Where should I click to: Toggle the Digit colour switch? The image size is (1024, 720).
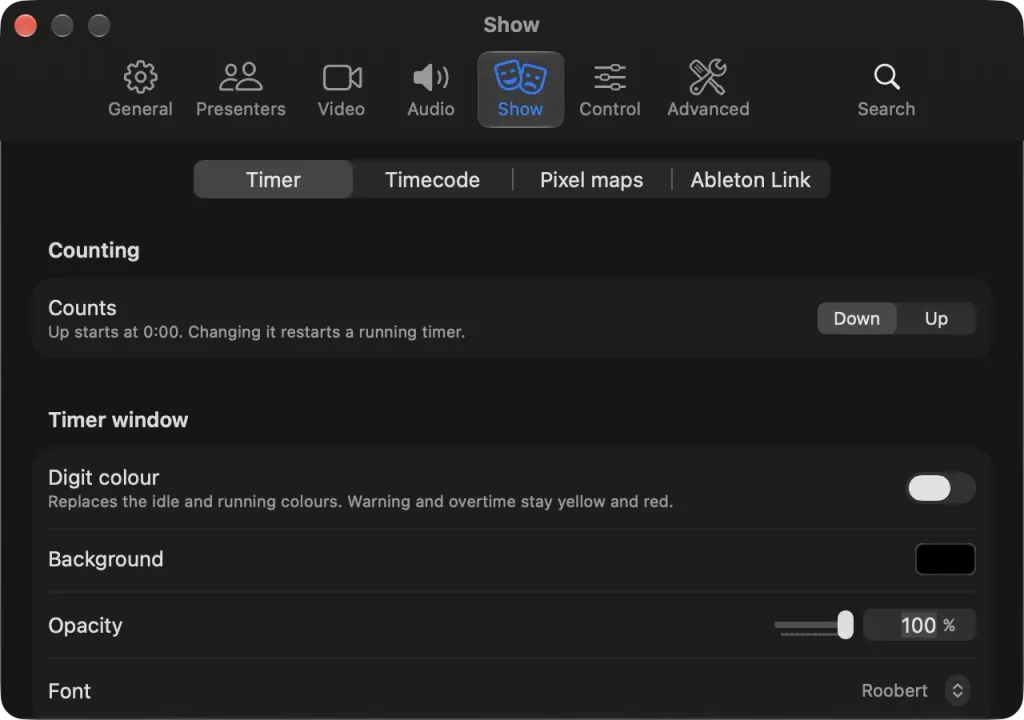tap(941, 488)
